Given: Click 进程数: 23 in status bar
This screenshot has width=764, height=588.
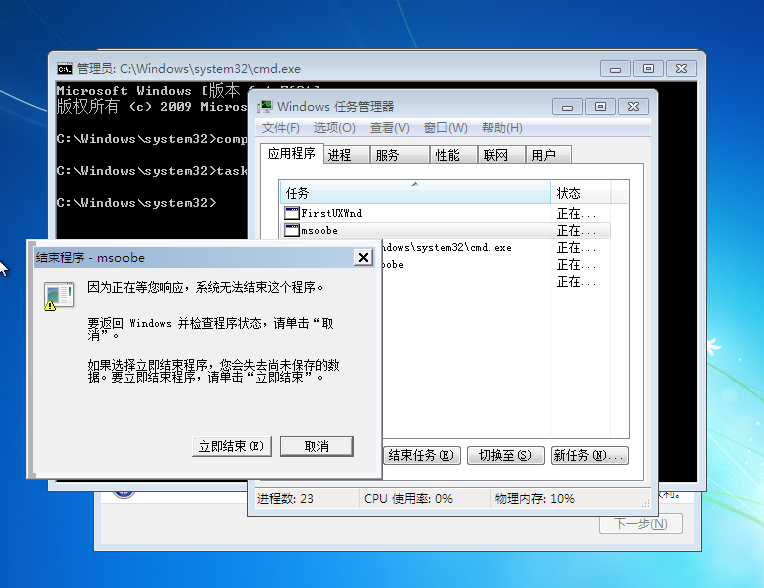Looking at the screenshot, I should (285, 498).
